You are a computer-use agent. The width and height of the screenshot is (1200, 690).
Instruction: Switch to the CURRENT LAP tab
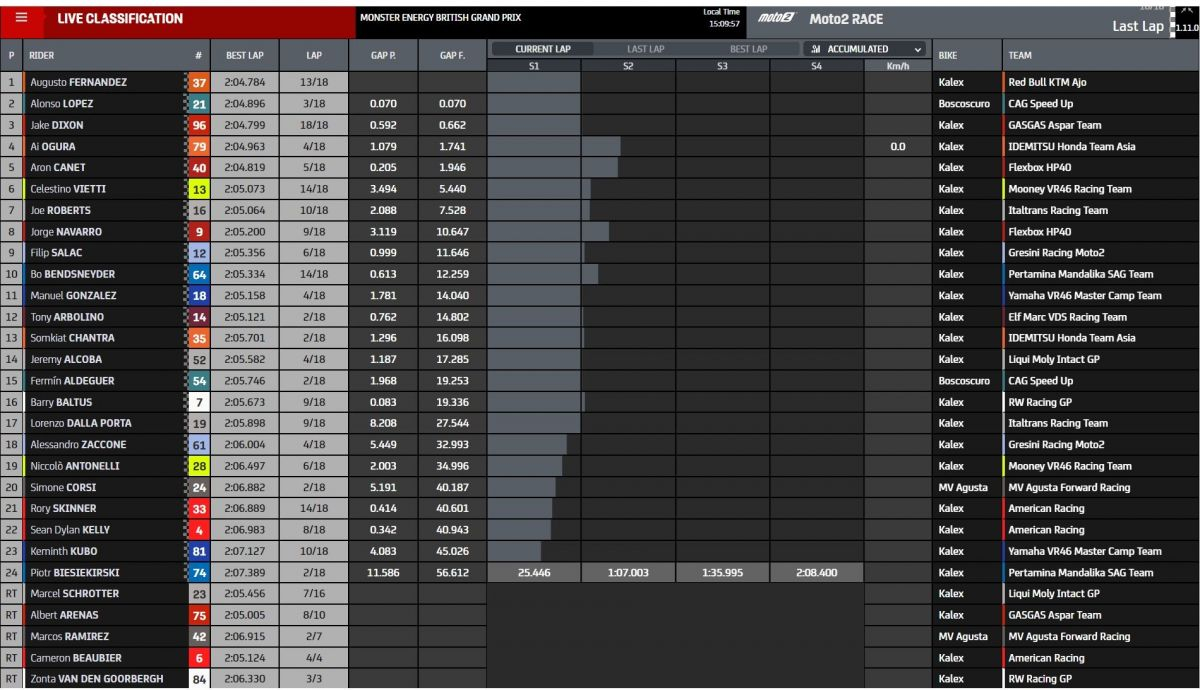coord(541,49)
